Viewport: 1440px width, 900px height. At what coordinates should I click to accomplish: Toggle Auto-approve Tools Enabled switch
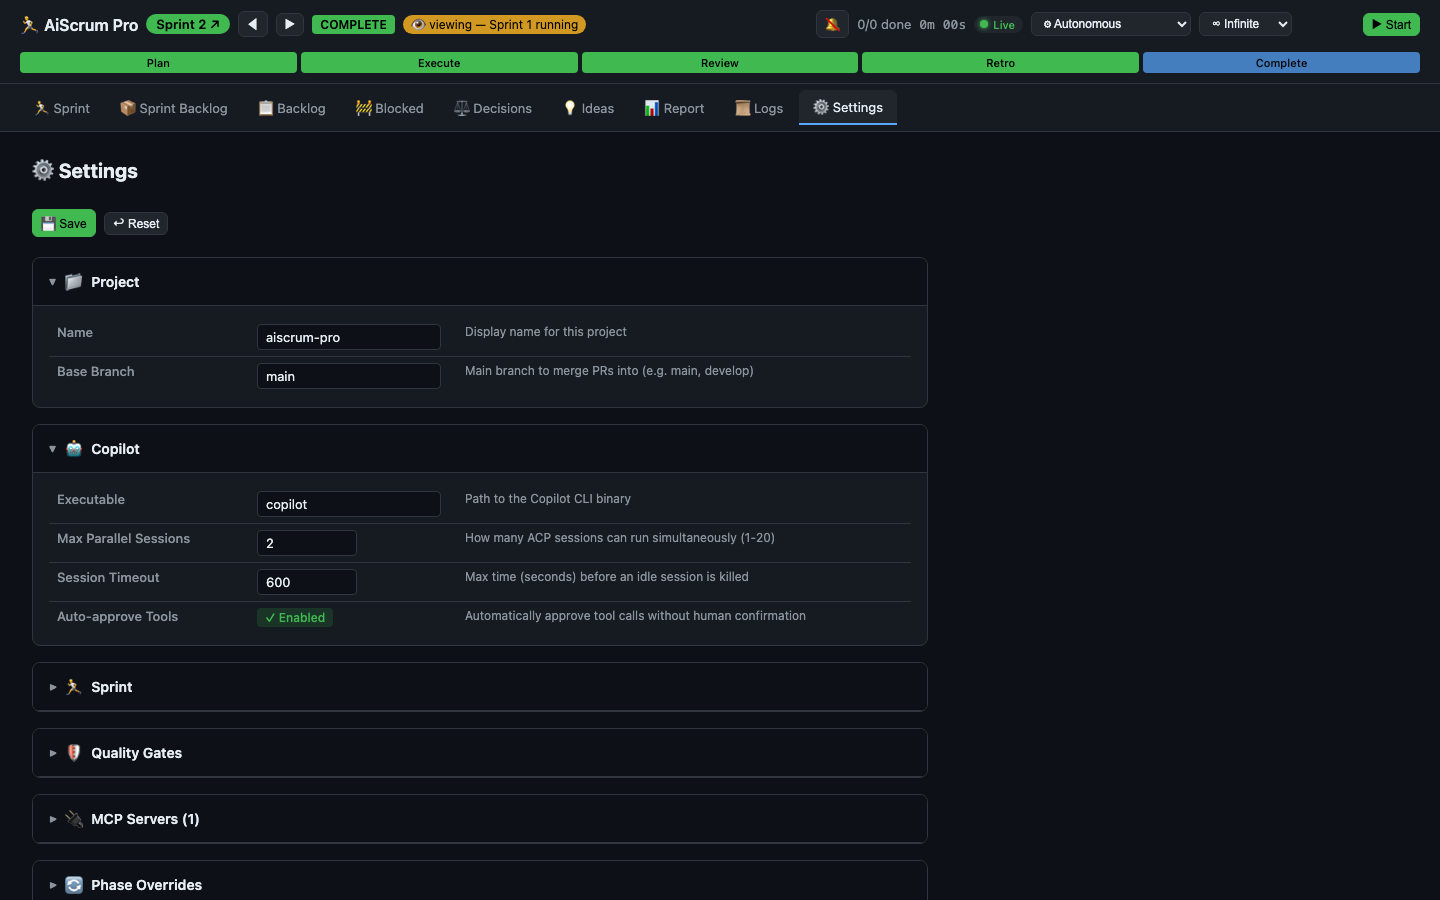[x=295, y=618]
